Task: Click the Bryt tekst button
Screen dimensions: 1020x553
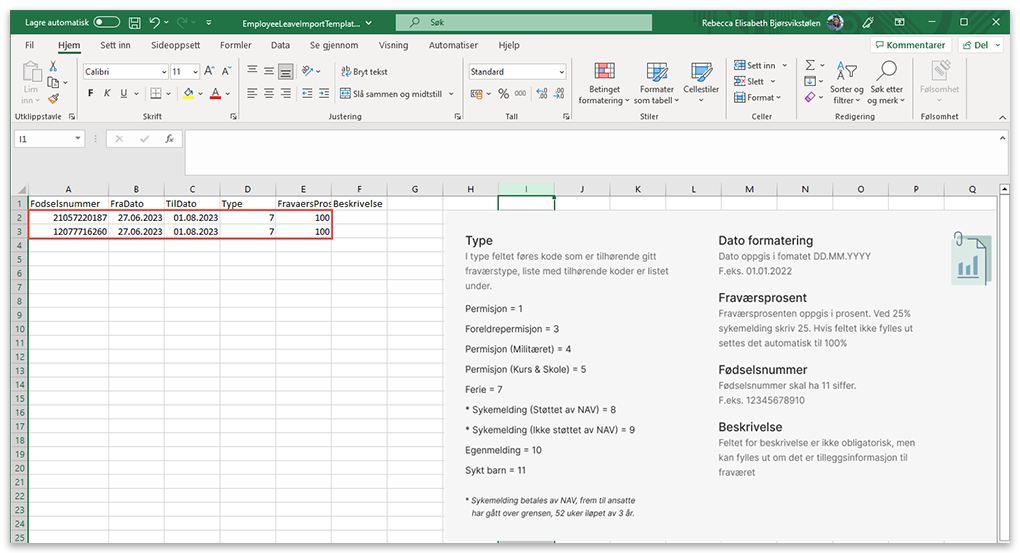Action: click(x=363, y=72)
